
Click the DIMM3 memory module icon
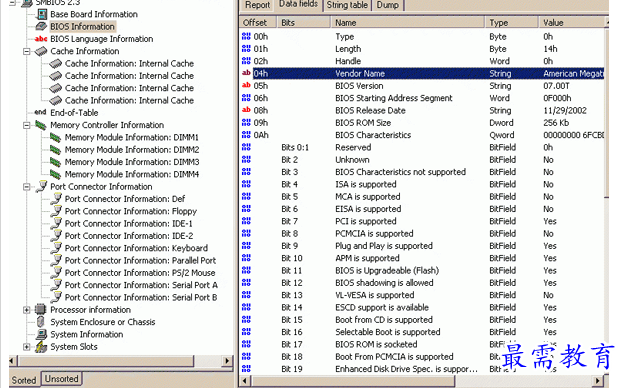tap(55, 162)
